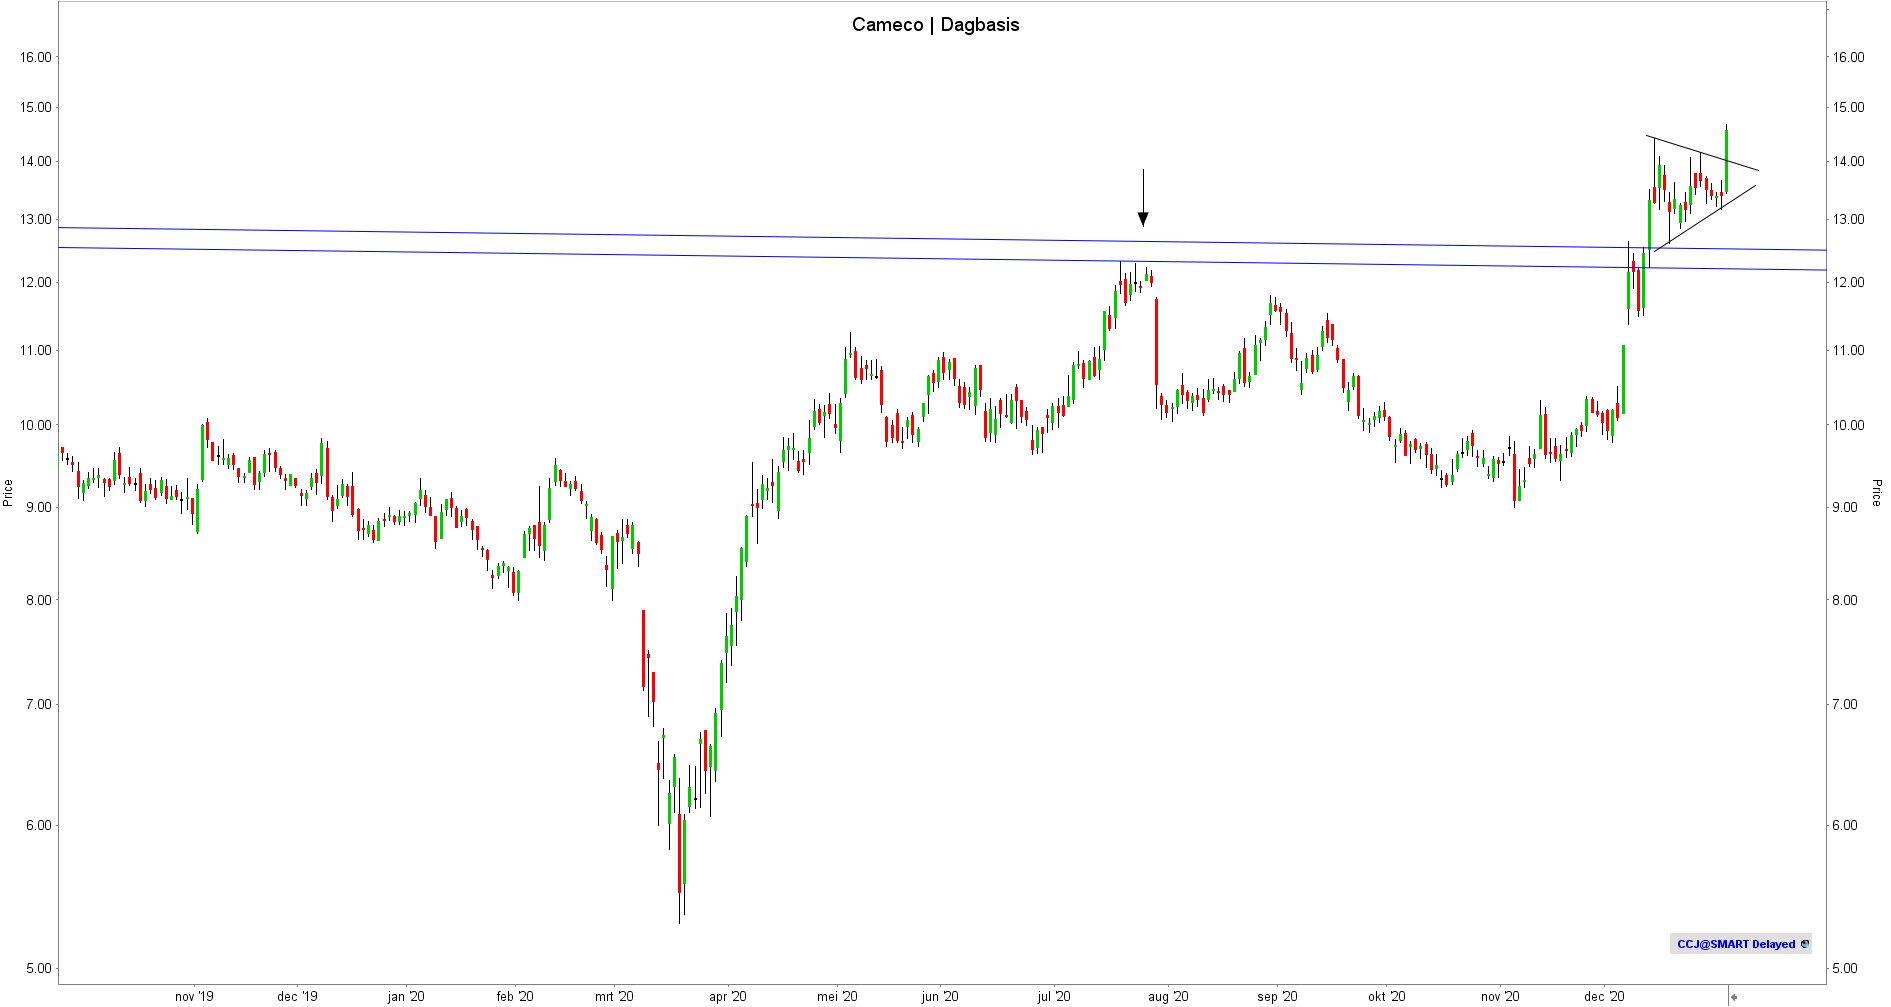Click the dec '20 date label
The height and width of the screenshot is (1007, 1891).
pos(1604,996)
